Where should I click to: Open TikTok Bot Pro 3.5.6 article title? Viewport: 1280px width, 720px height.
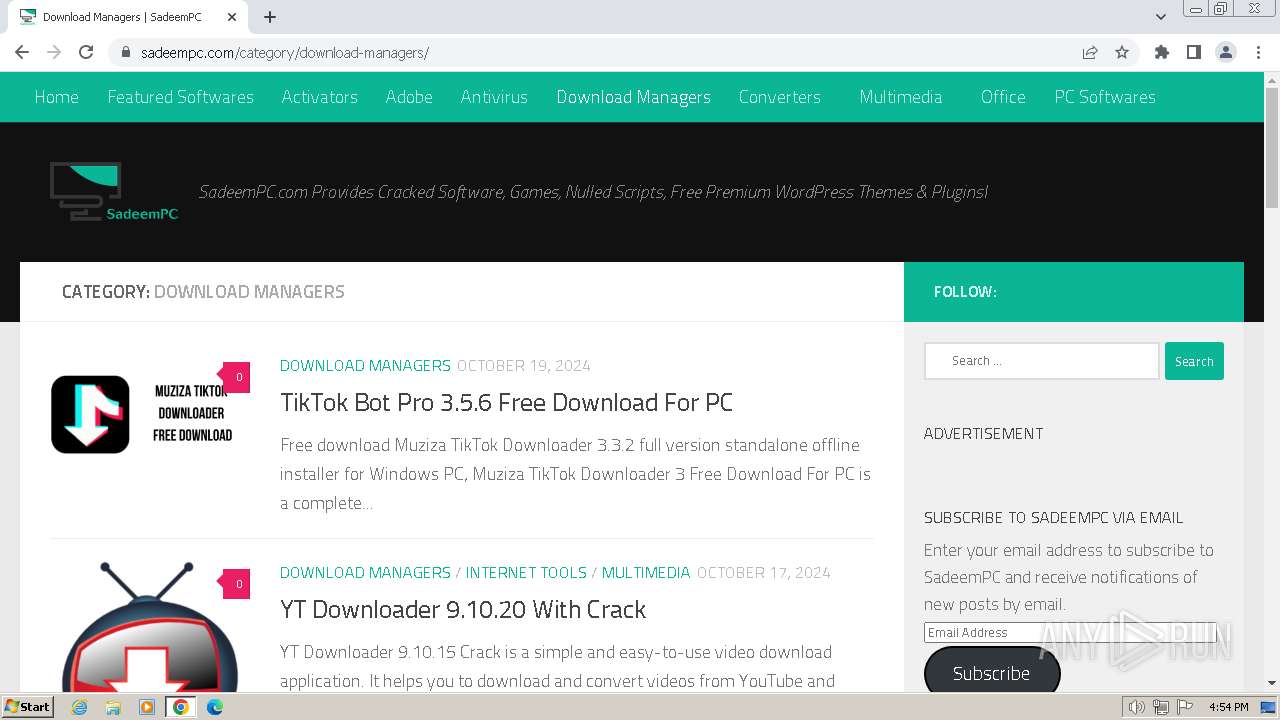506,402
